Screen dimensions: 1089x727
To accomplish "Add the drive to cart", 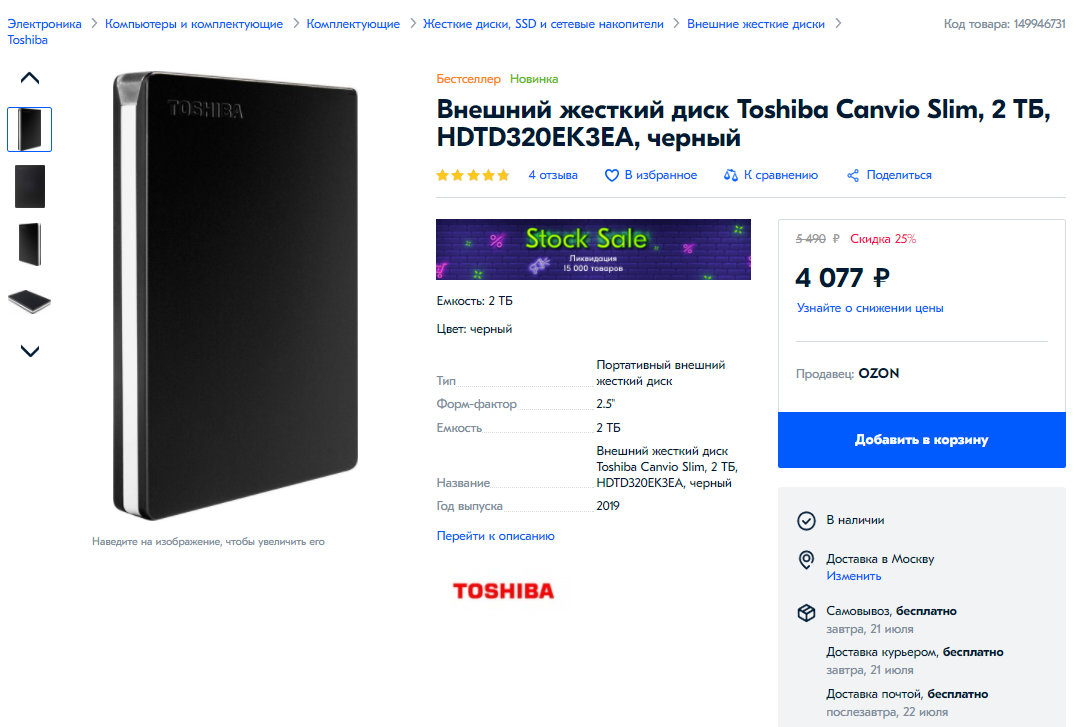I will click(x=922, y=440).
